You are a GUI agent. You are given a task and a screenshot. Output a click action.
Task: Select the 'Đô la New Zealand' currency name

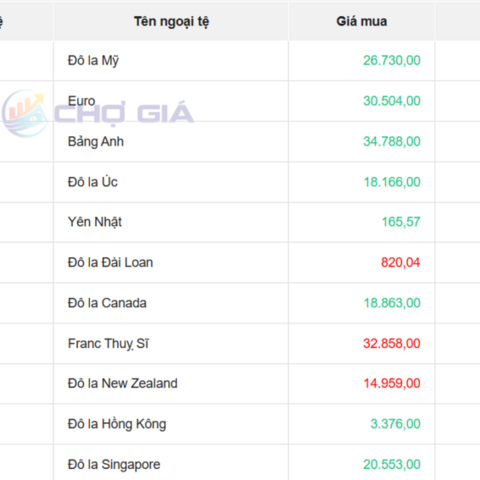tap(123, 383)
